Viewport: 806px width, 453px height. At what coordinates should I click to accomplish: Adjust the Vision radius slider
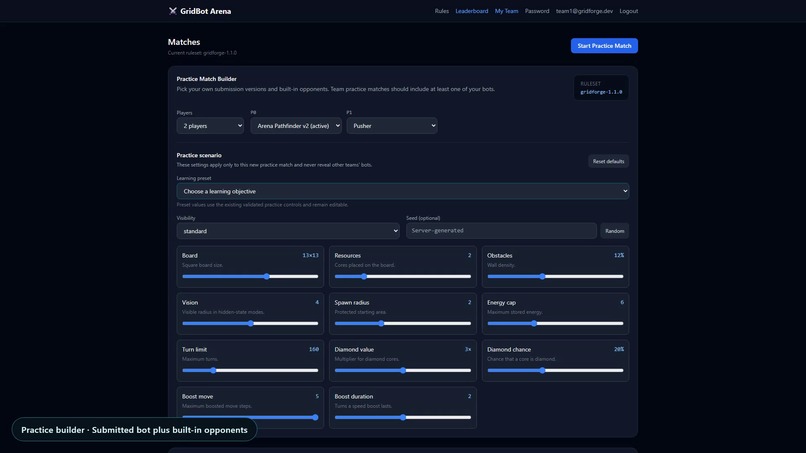(250, 323)
